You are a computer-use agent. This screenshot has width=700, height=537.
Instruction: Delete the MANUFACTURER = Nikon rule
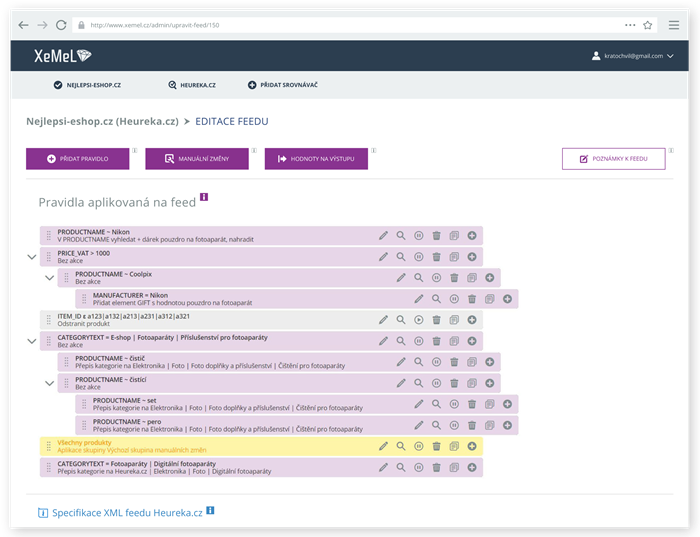click(x=472, y=299)
